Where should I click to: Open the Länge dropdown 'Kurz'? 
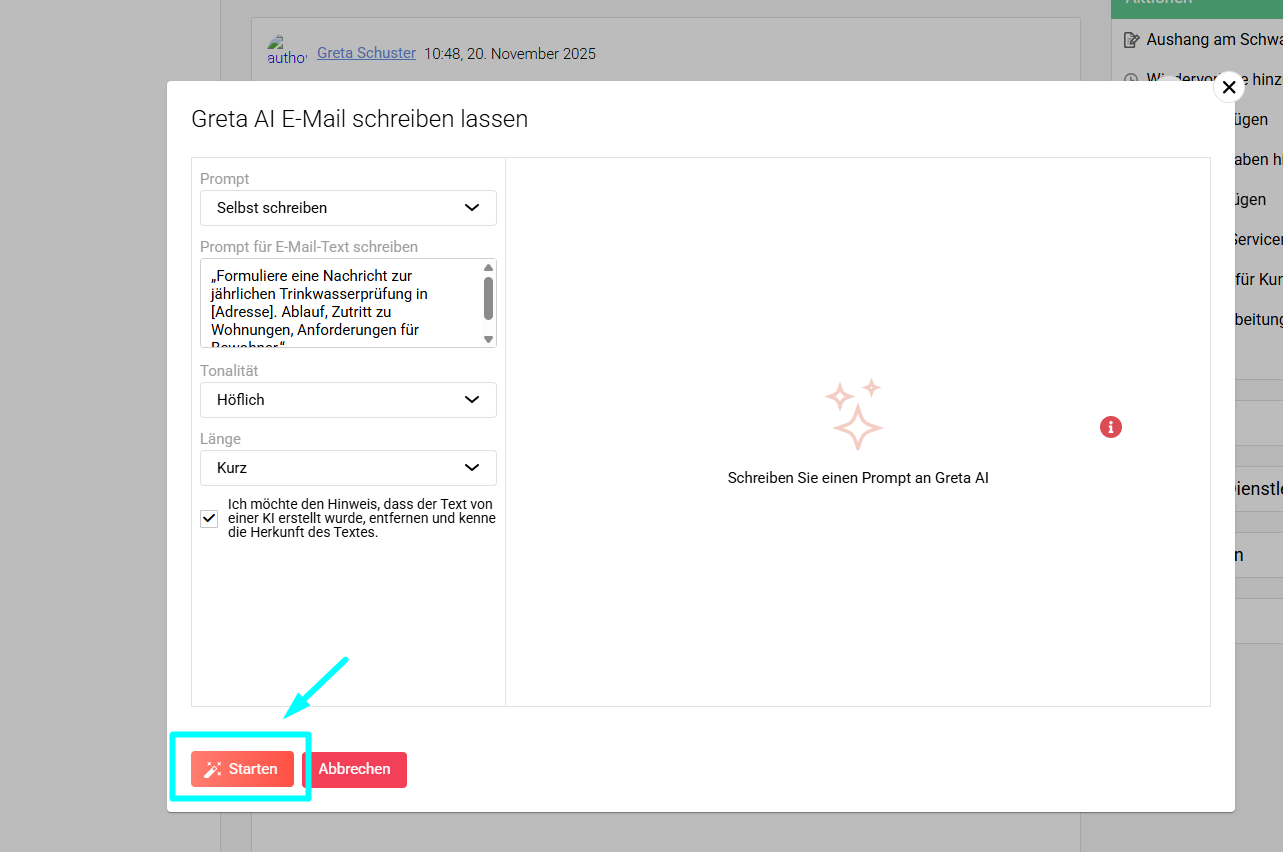pyautogui.click(x=348, y=468)
